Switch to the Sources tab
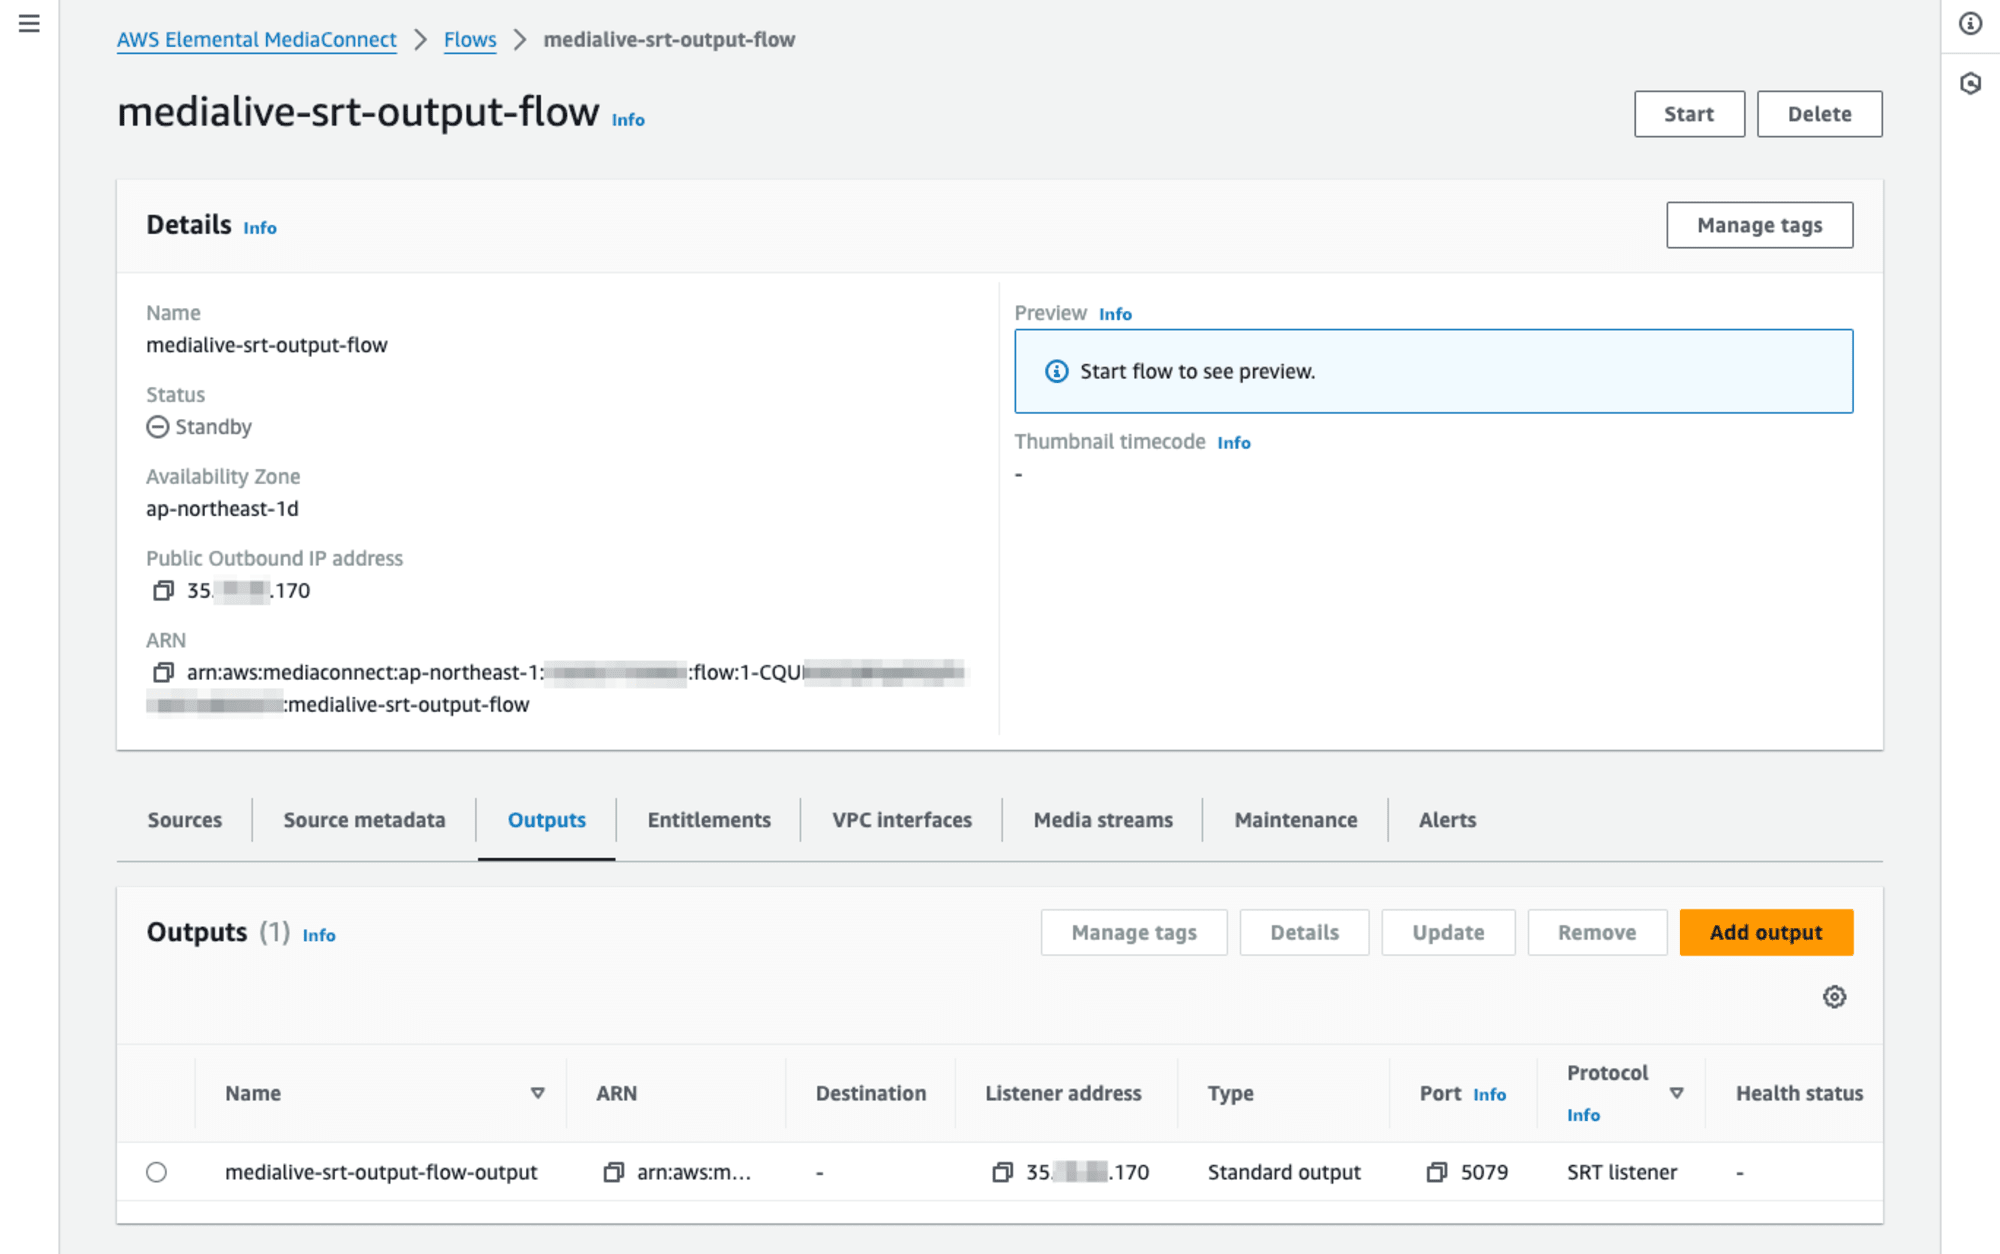The height and width of the screenshot is (1254, 2000). point(183,819)
